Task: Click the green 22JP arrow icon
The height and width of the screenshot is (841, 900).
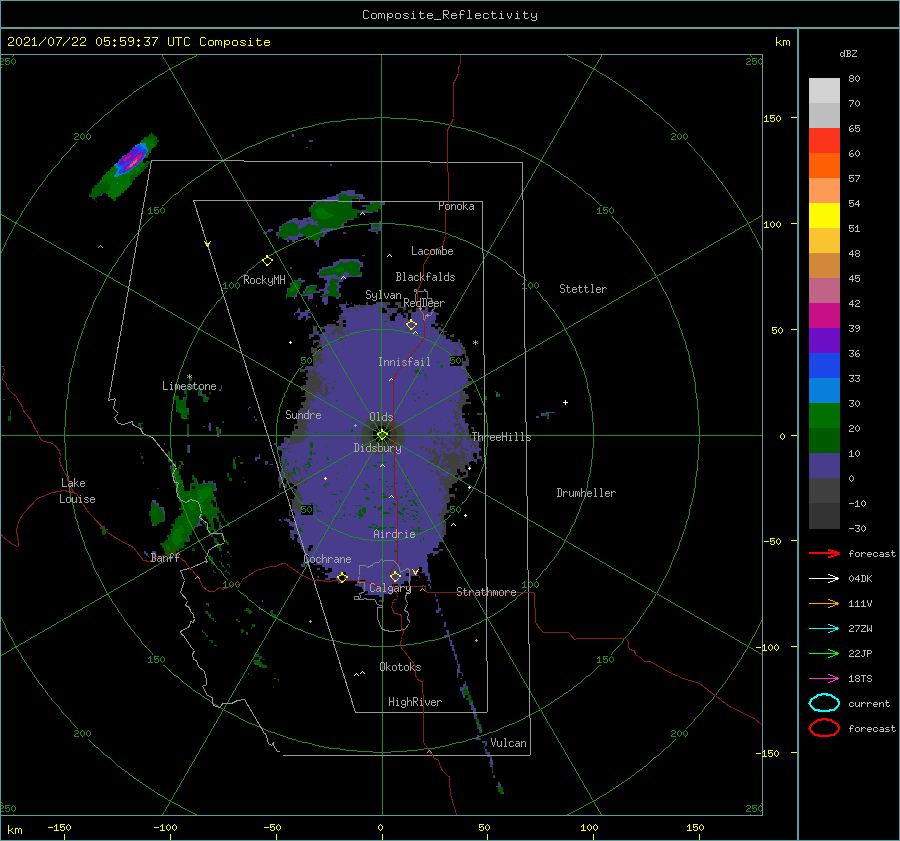Action: point(824,653)
